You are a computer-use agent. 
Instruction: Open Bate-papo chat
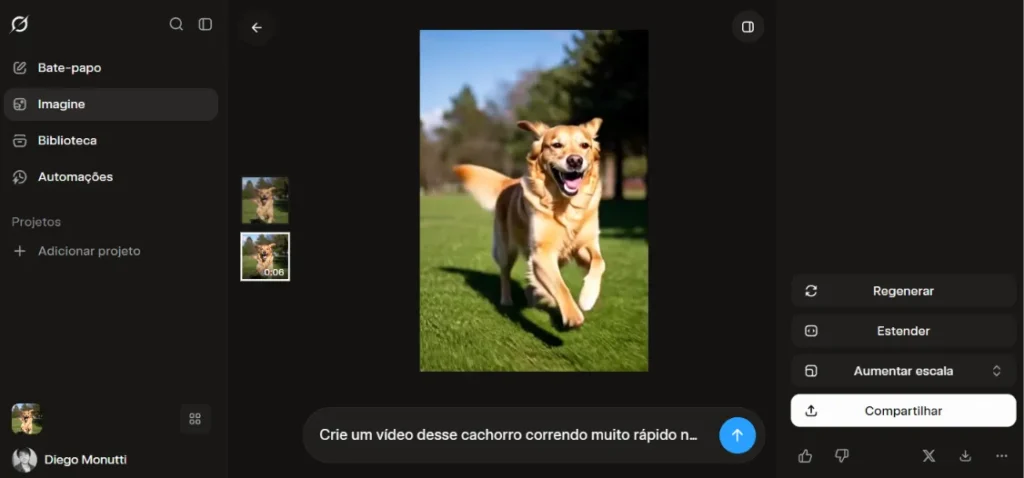point(111,68)
